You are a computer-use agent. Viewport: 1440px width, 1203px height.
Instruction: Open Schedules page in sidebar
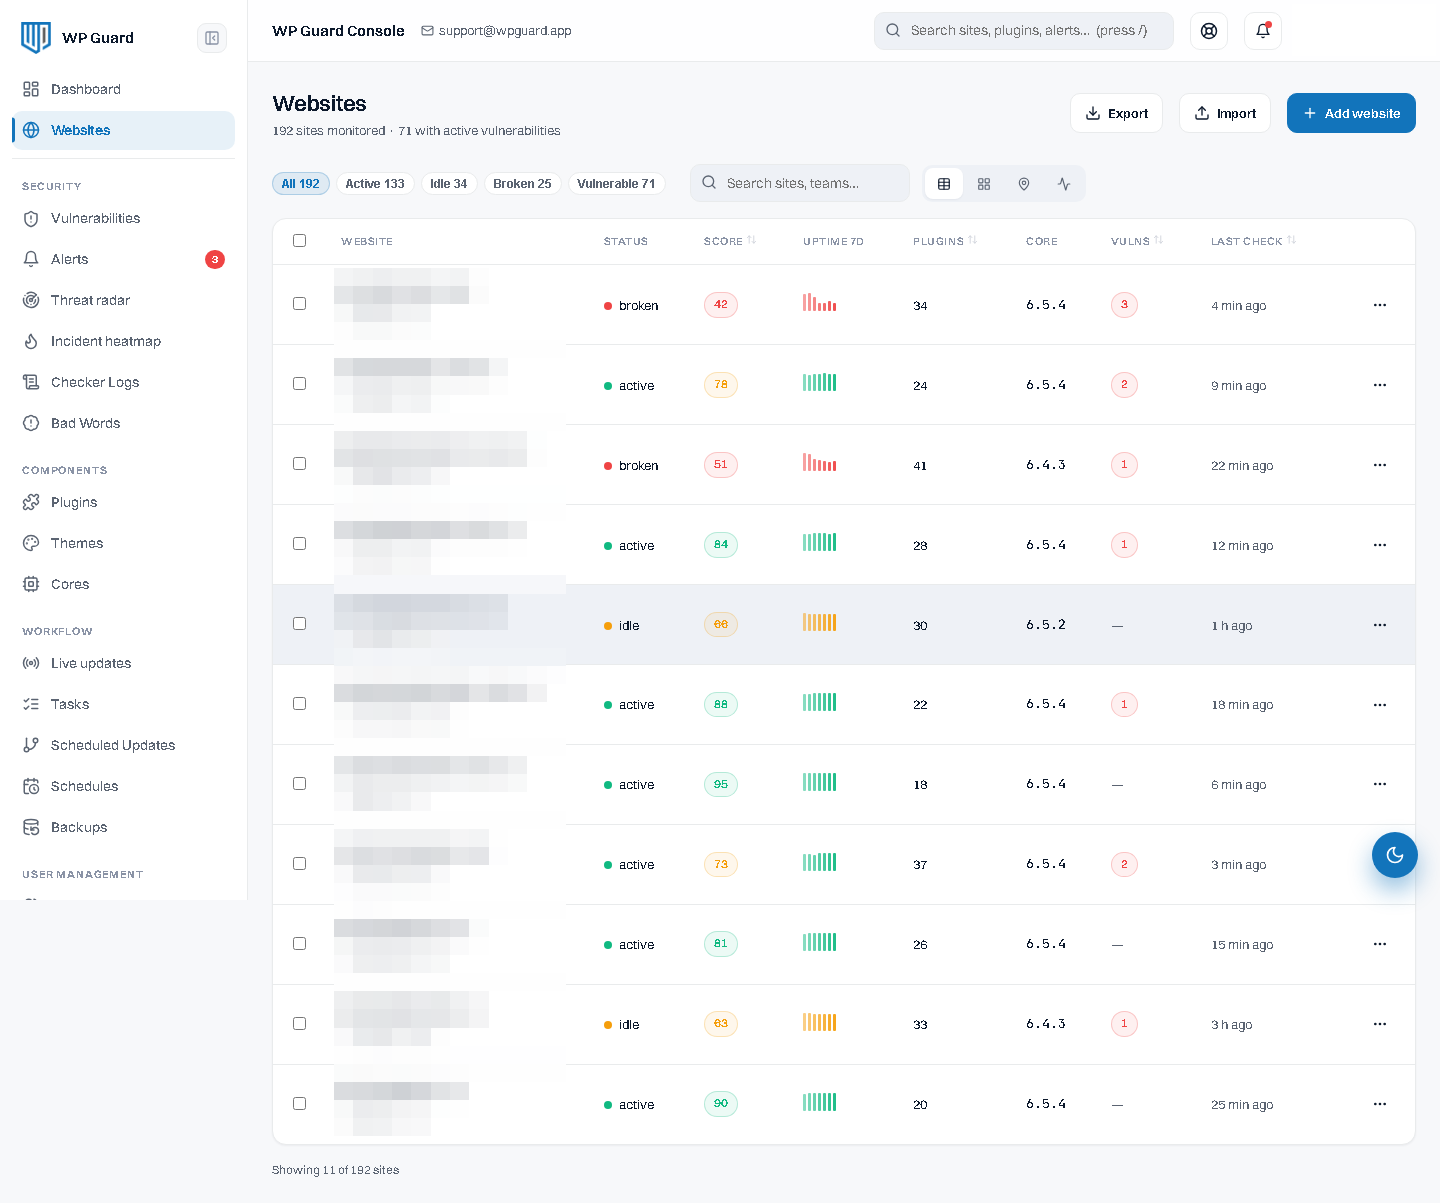coord(123,786)
